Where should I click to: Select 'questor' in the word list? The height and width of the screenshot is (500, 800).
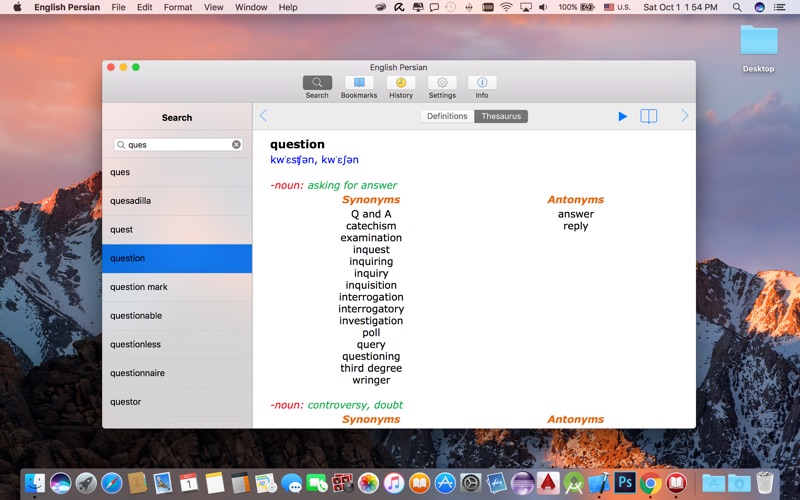(x=177, y=402)
